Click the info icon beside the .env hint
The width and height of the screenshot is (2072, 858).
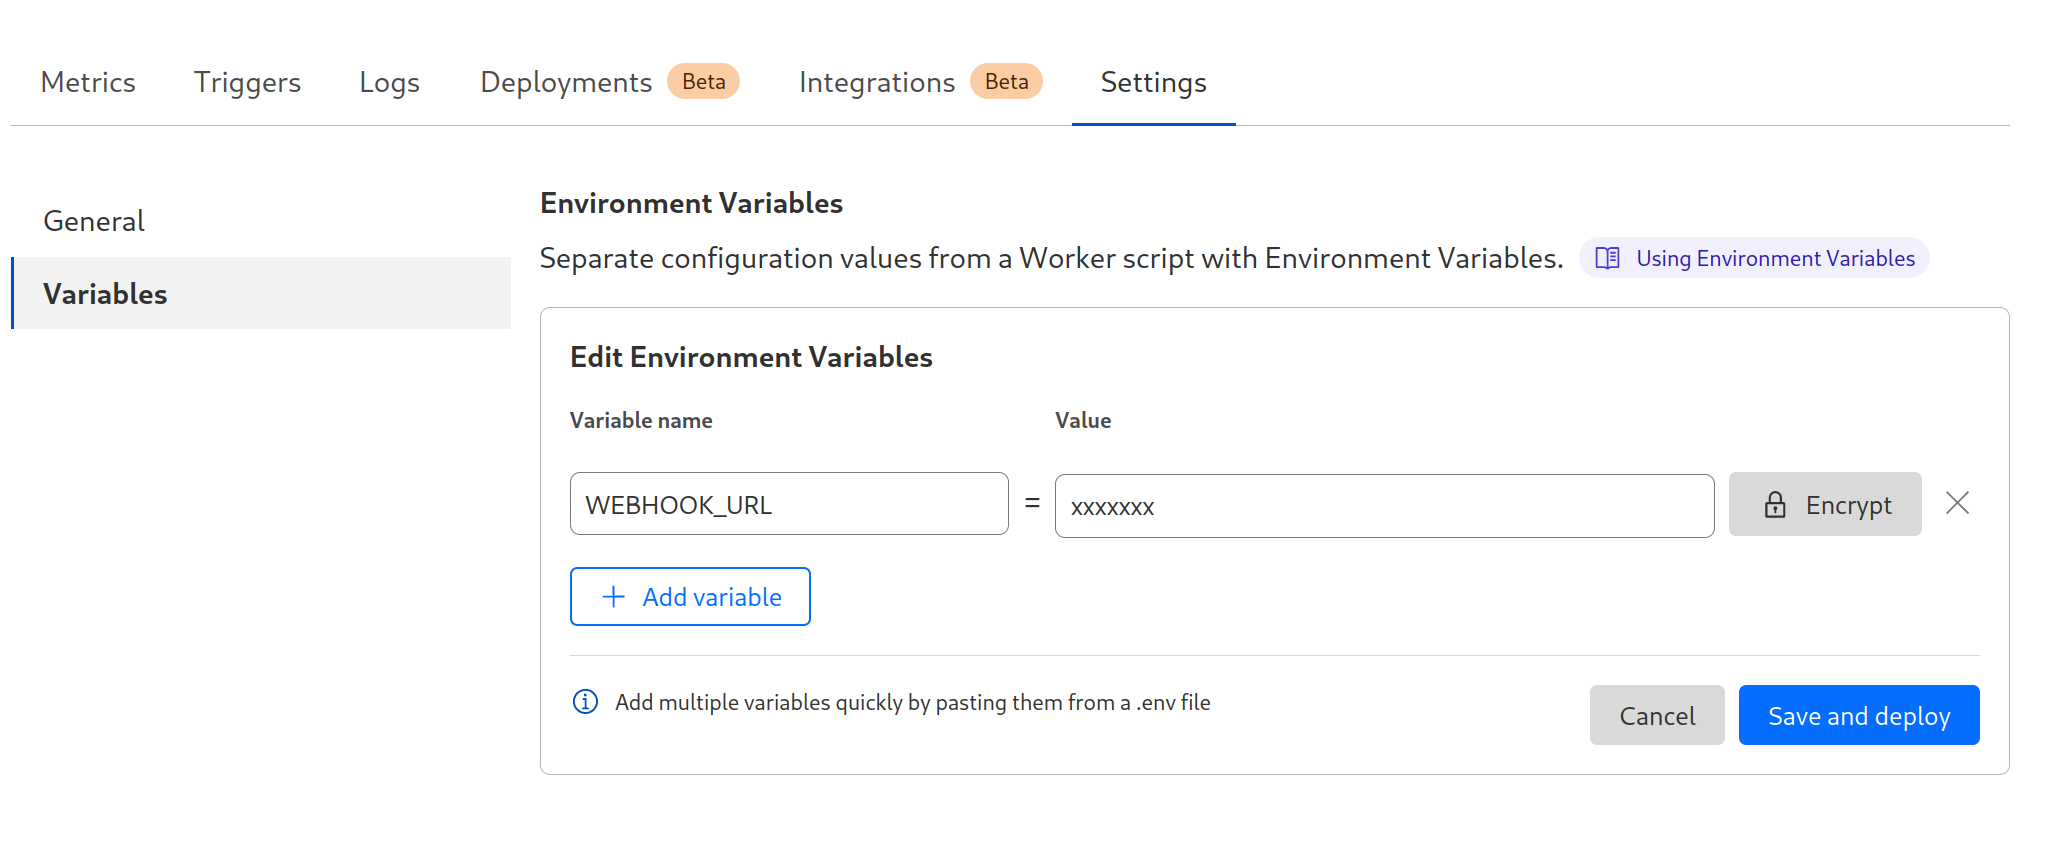(x=585, y=702)
